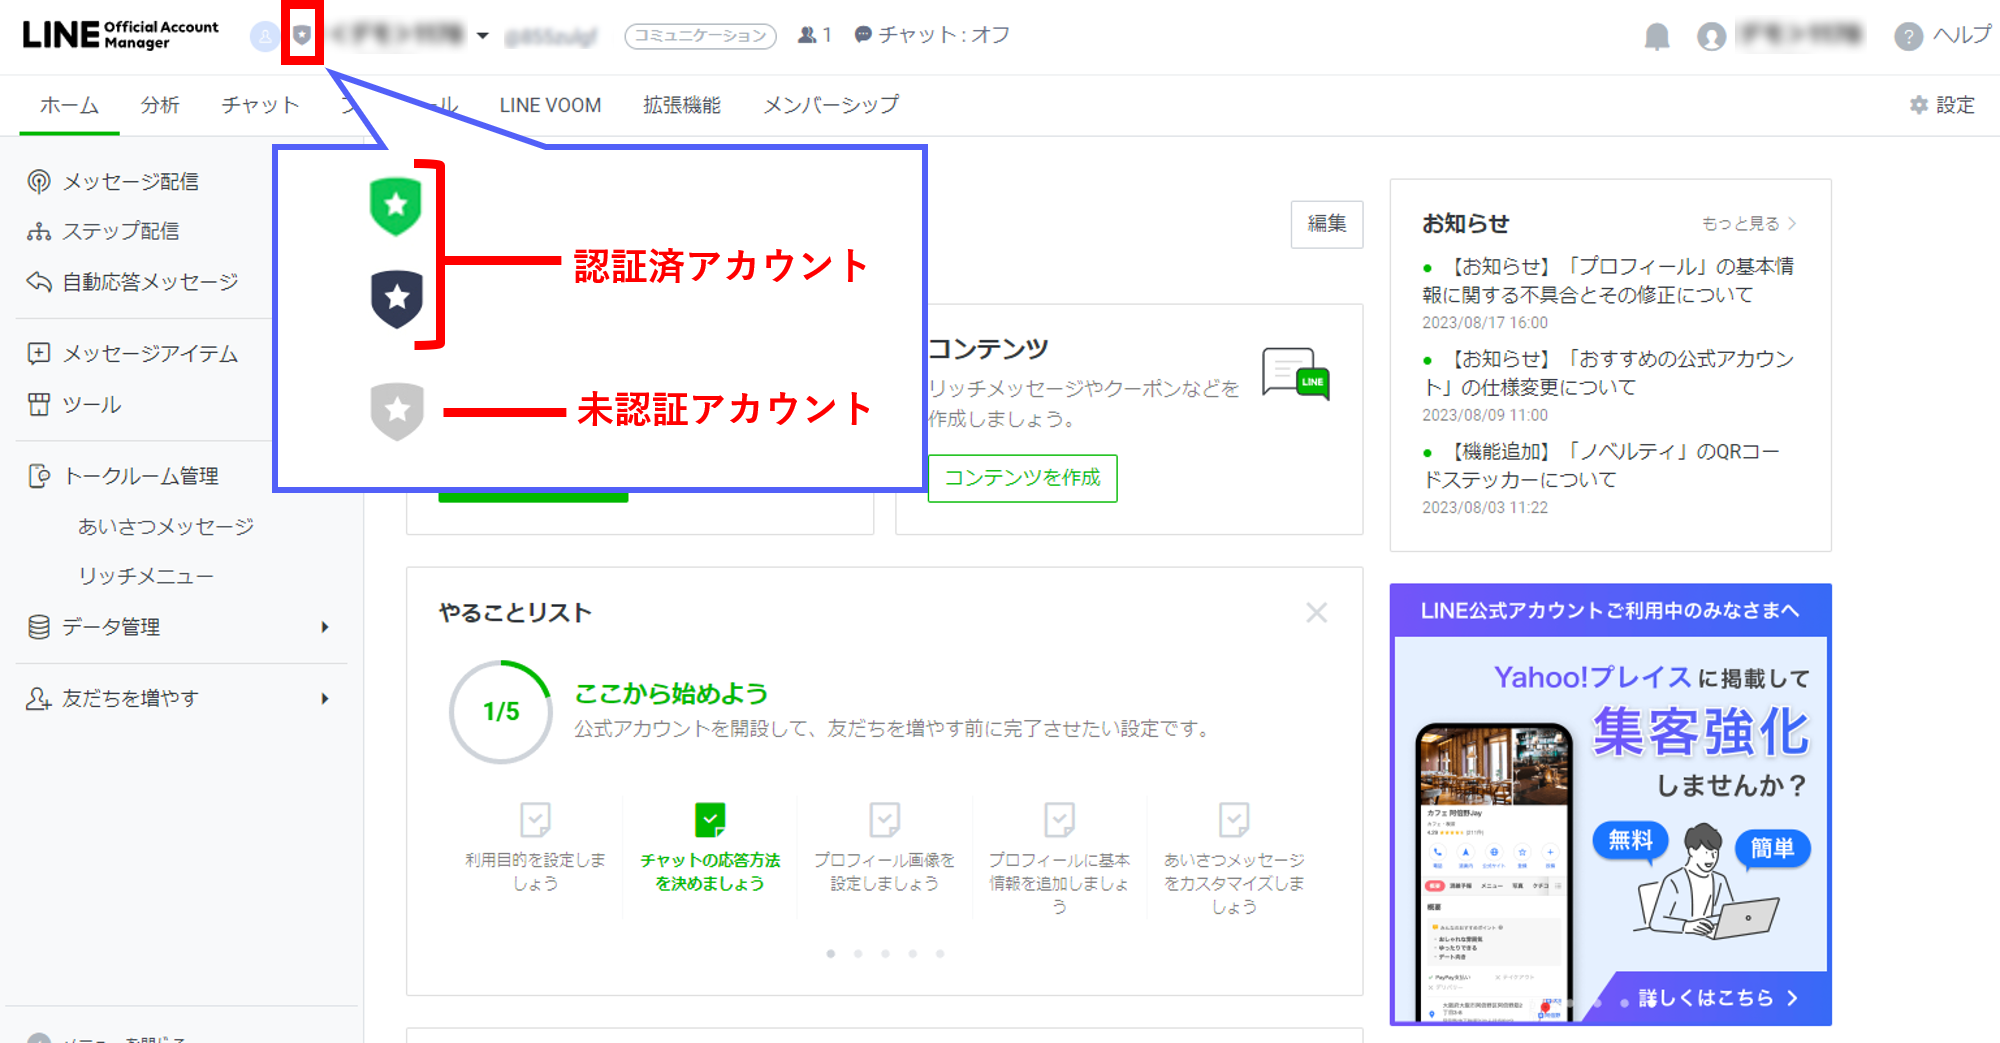The image size is (2000, 1043).
Task: Open the notifications bell
Action: tap(1657, 37)
